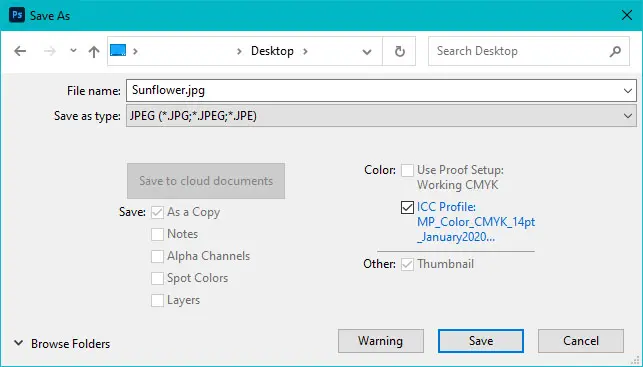Open the recent locations chevron

point(73,50)
